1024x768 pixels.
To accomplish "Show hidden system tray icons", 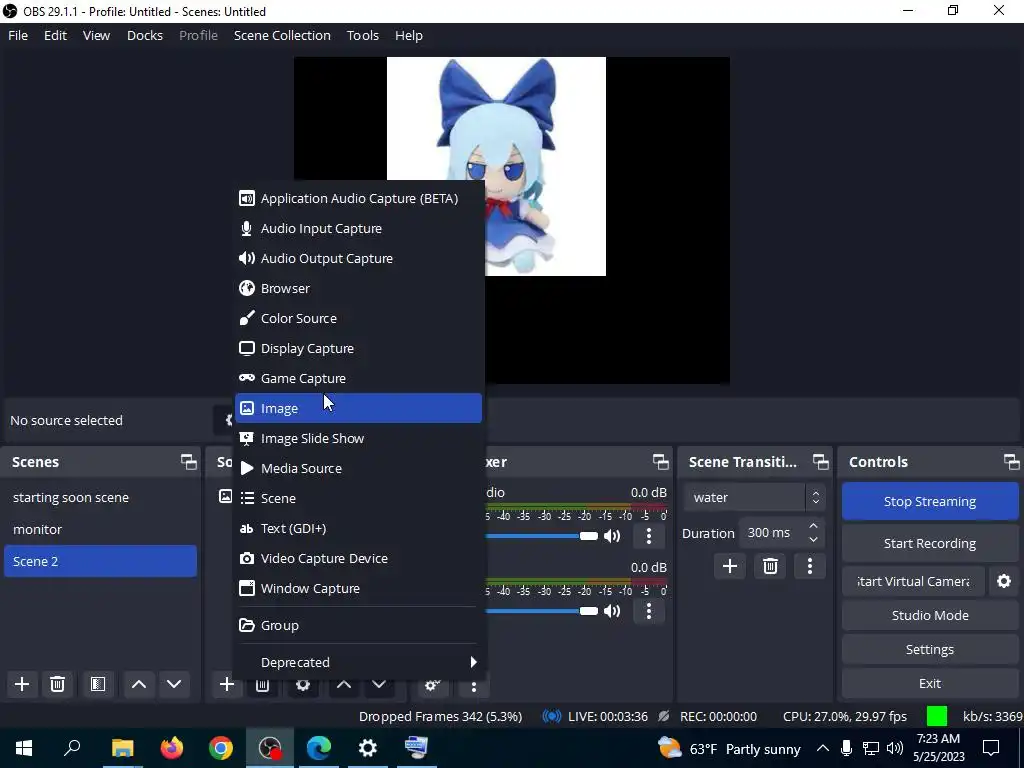I will click(823, 748).
